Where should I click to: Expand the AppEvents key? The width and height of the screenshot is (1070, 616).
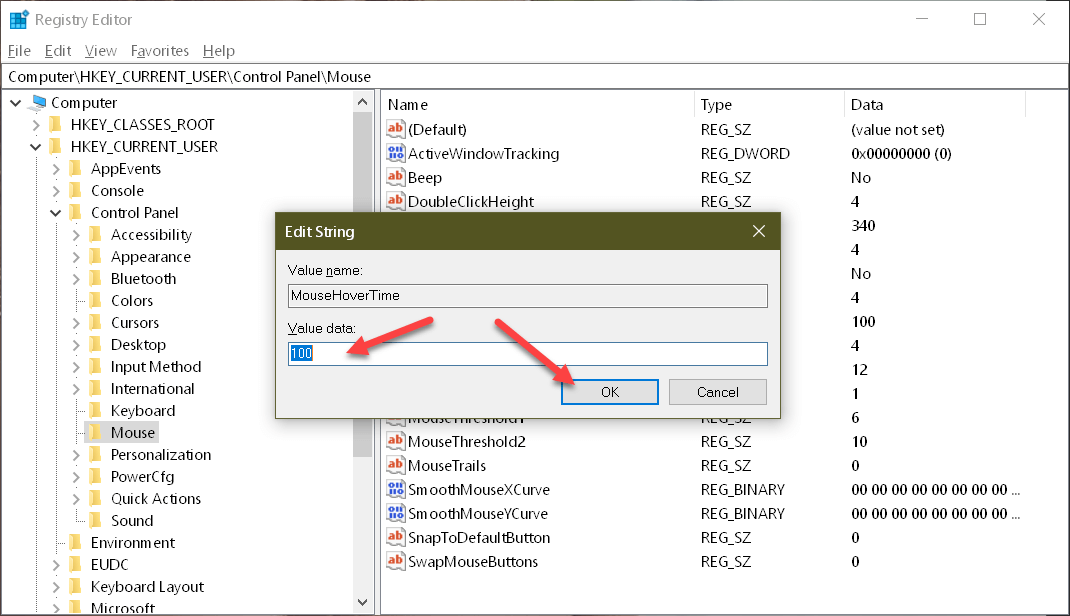point(56,168)
